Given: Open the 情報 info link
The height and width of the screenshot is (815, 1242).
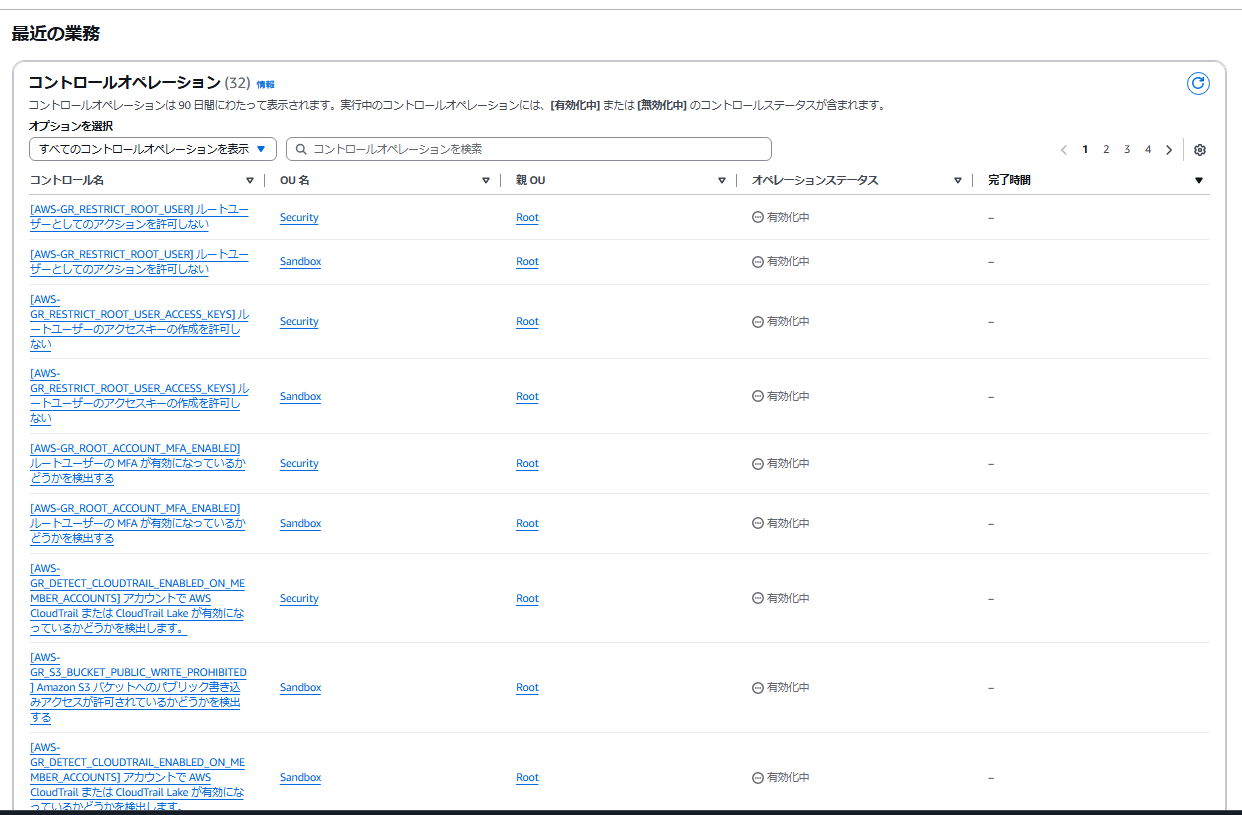Looking at the screenshot, I should pos(265,85).
